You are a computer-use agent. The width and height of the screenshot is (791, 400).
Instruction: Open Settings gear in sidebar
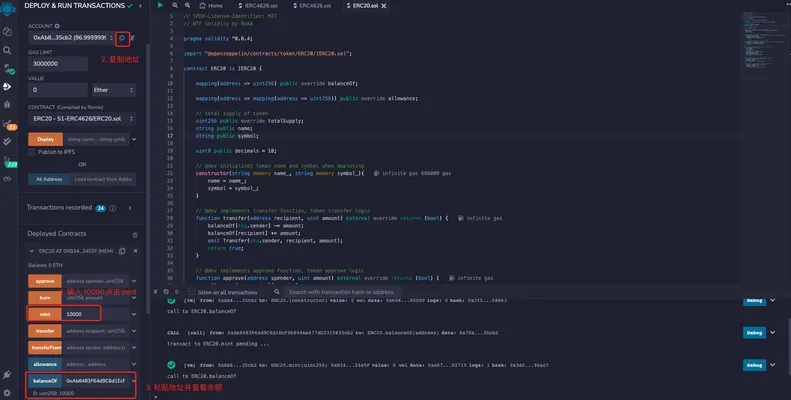point(7,392)
